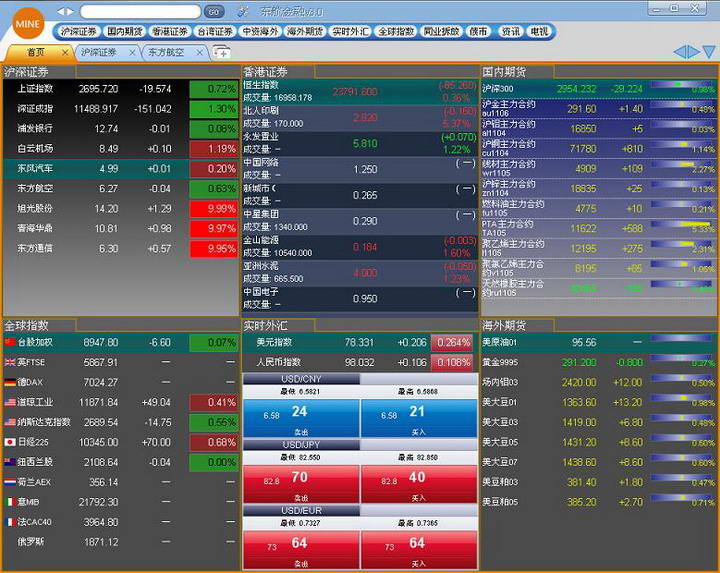720x573 pixels.
Task: Open the 电视 menu
Action: coord(539,32)
